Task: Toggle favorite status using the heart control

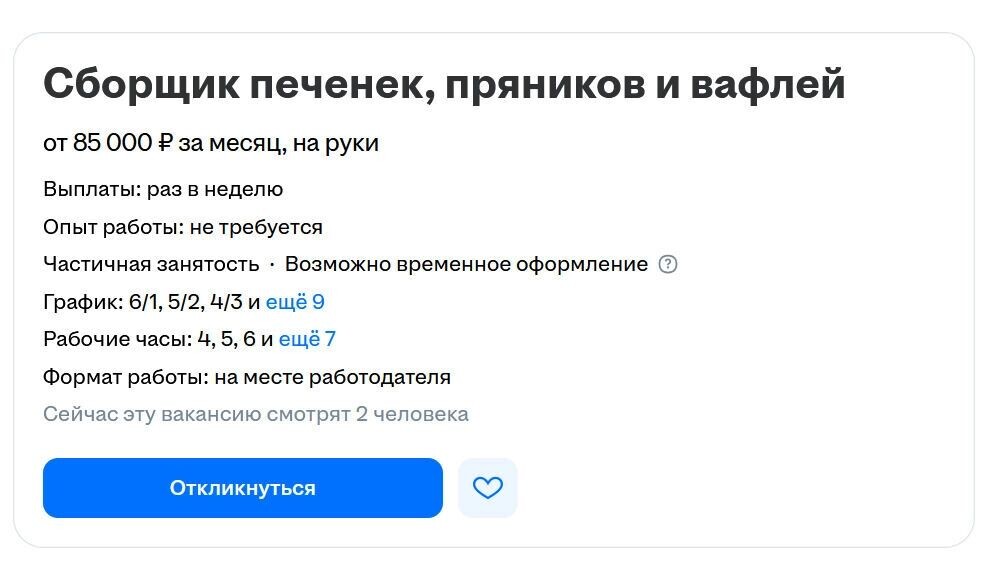Action: 487,488
